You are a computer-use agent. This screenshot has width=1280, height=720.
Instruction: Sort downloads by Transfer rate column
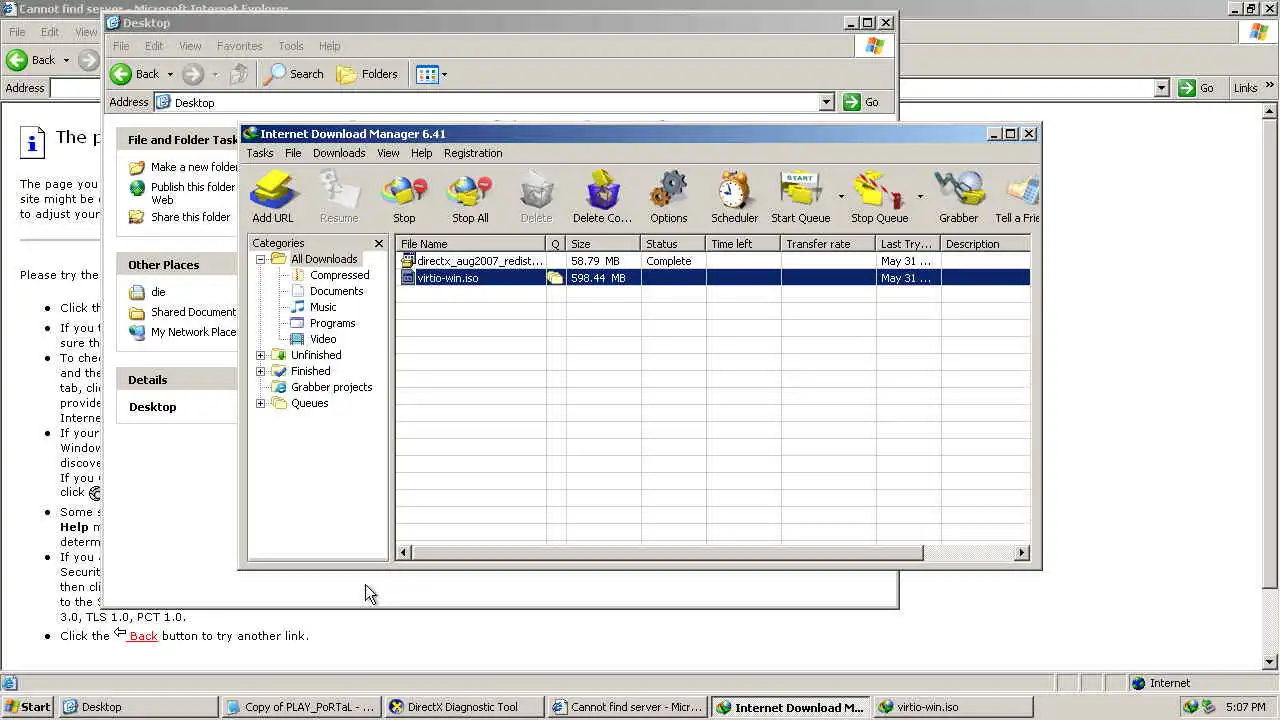[828, 244]
